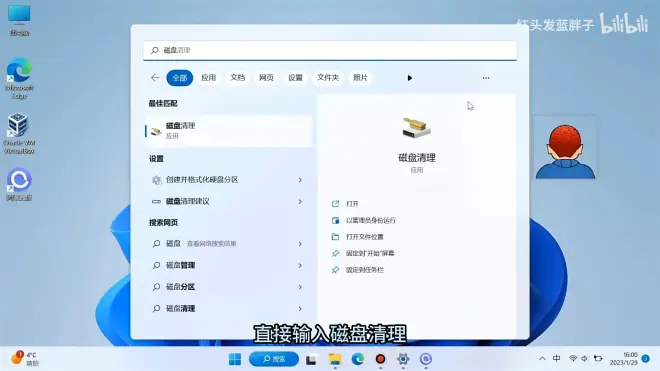Expand chevron for 磁盘管理 suggestion
This screenshot has height=371, width=660.
300,265
